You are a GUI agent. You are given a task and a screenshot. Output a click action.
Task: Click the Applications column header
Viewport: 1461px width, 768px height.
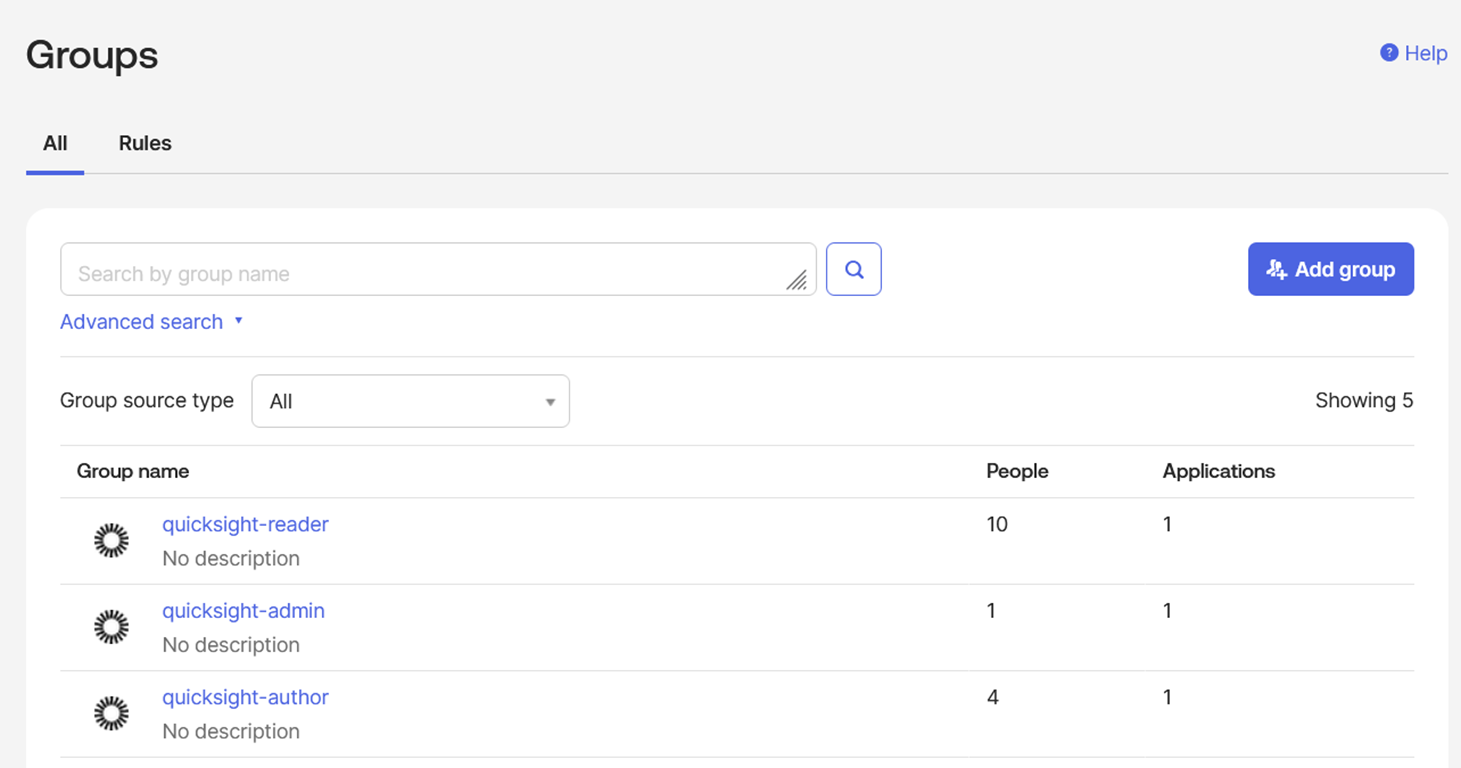pyautogui.click(x=1218, y=471)
